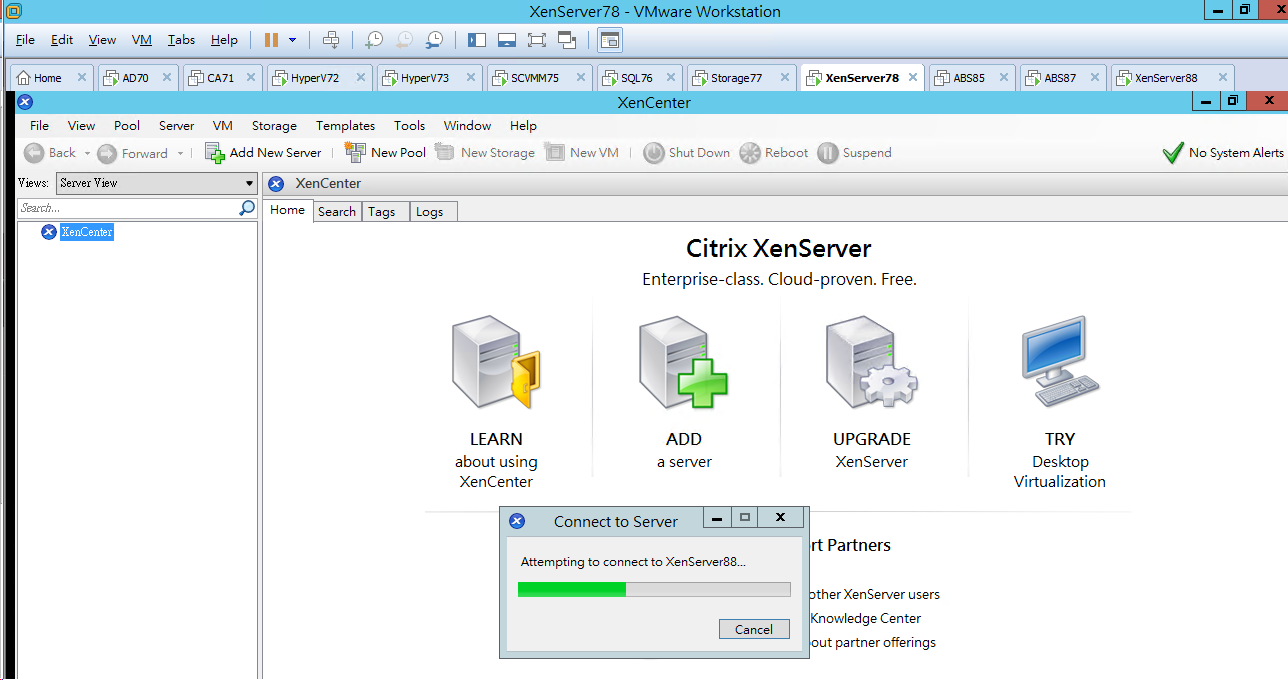
Task: Open VMware VM menu
Action: 142,40
